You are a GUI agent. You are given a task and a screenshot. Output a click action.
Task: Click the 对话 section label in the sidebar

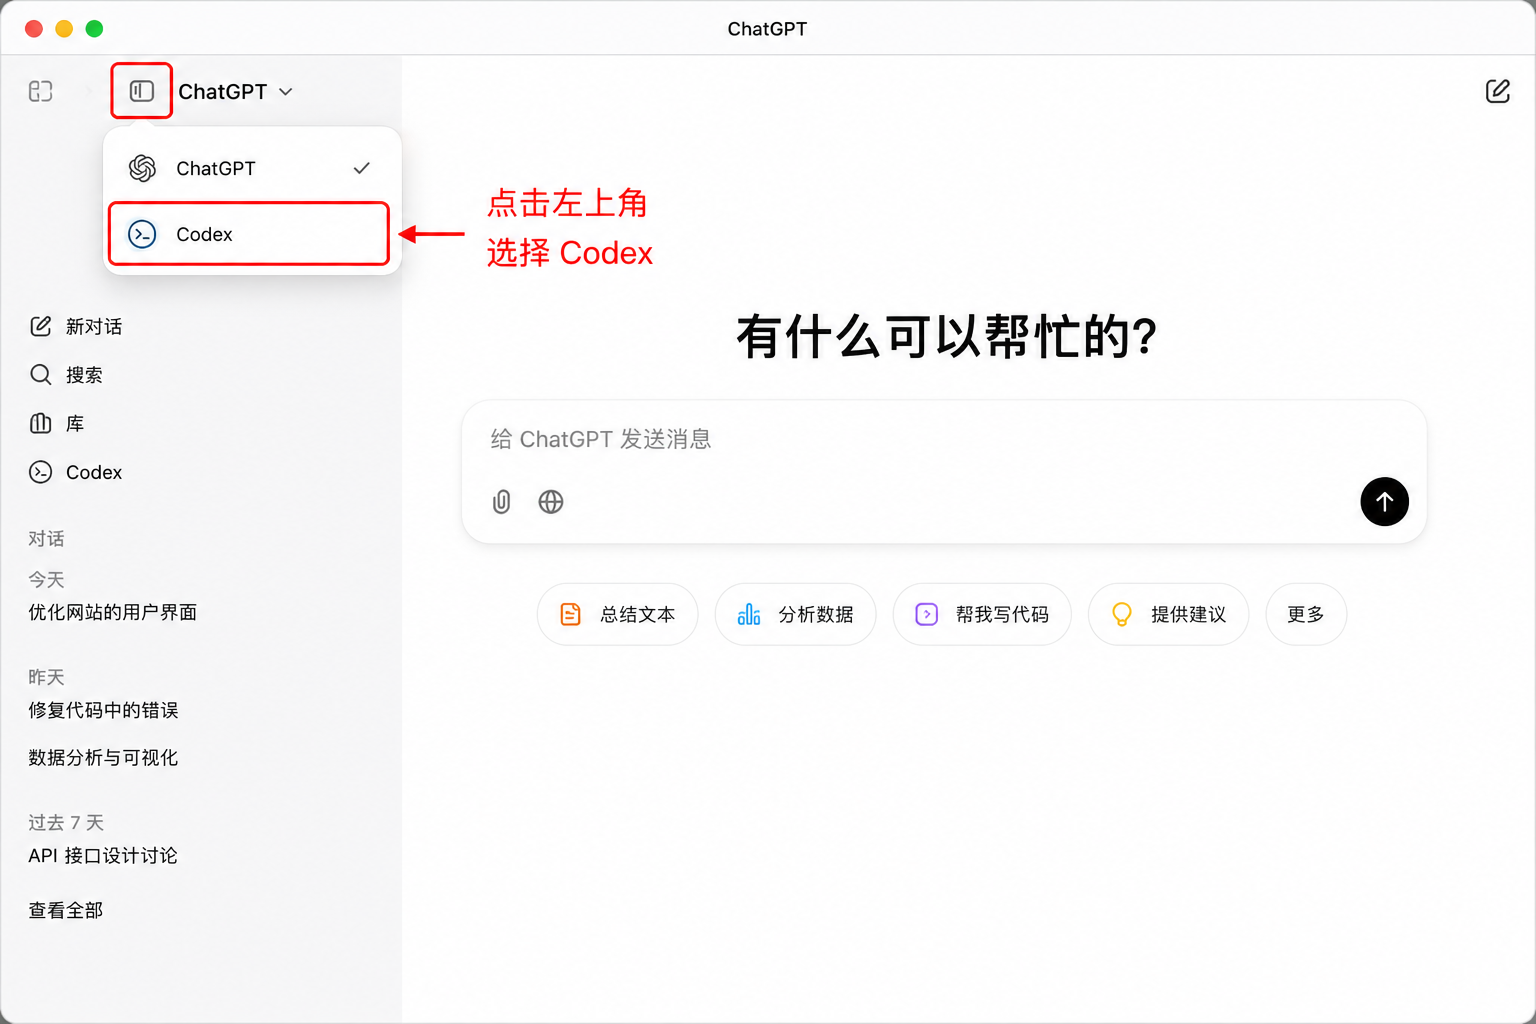pos(46,539)
